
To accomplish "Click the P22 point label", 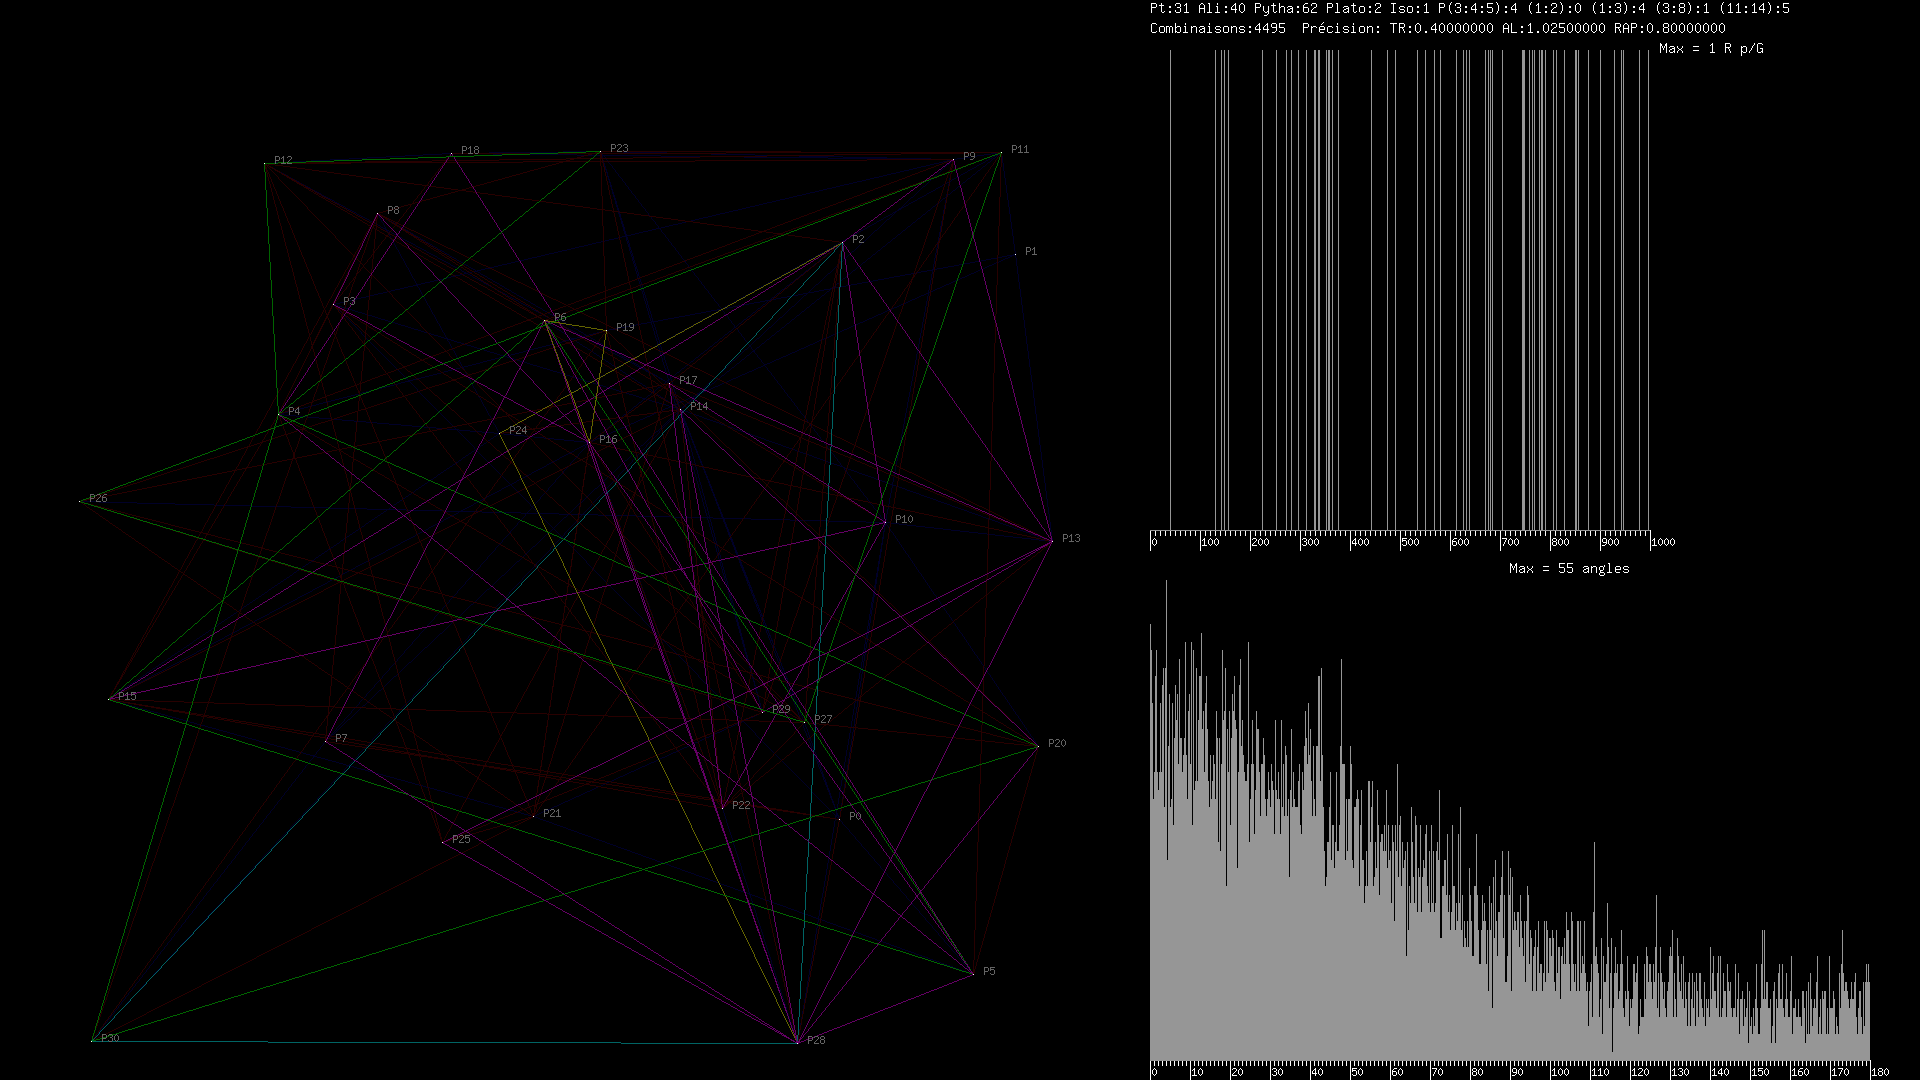I will pyautogui.click(x=741, y=805).
